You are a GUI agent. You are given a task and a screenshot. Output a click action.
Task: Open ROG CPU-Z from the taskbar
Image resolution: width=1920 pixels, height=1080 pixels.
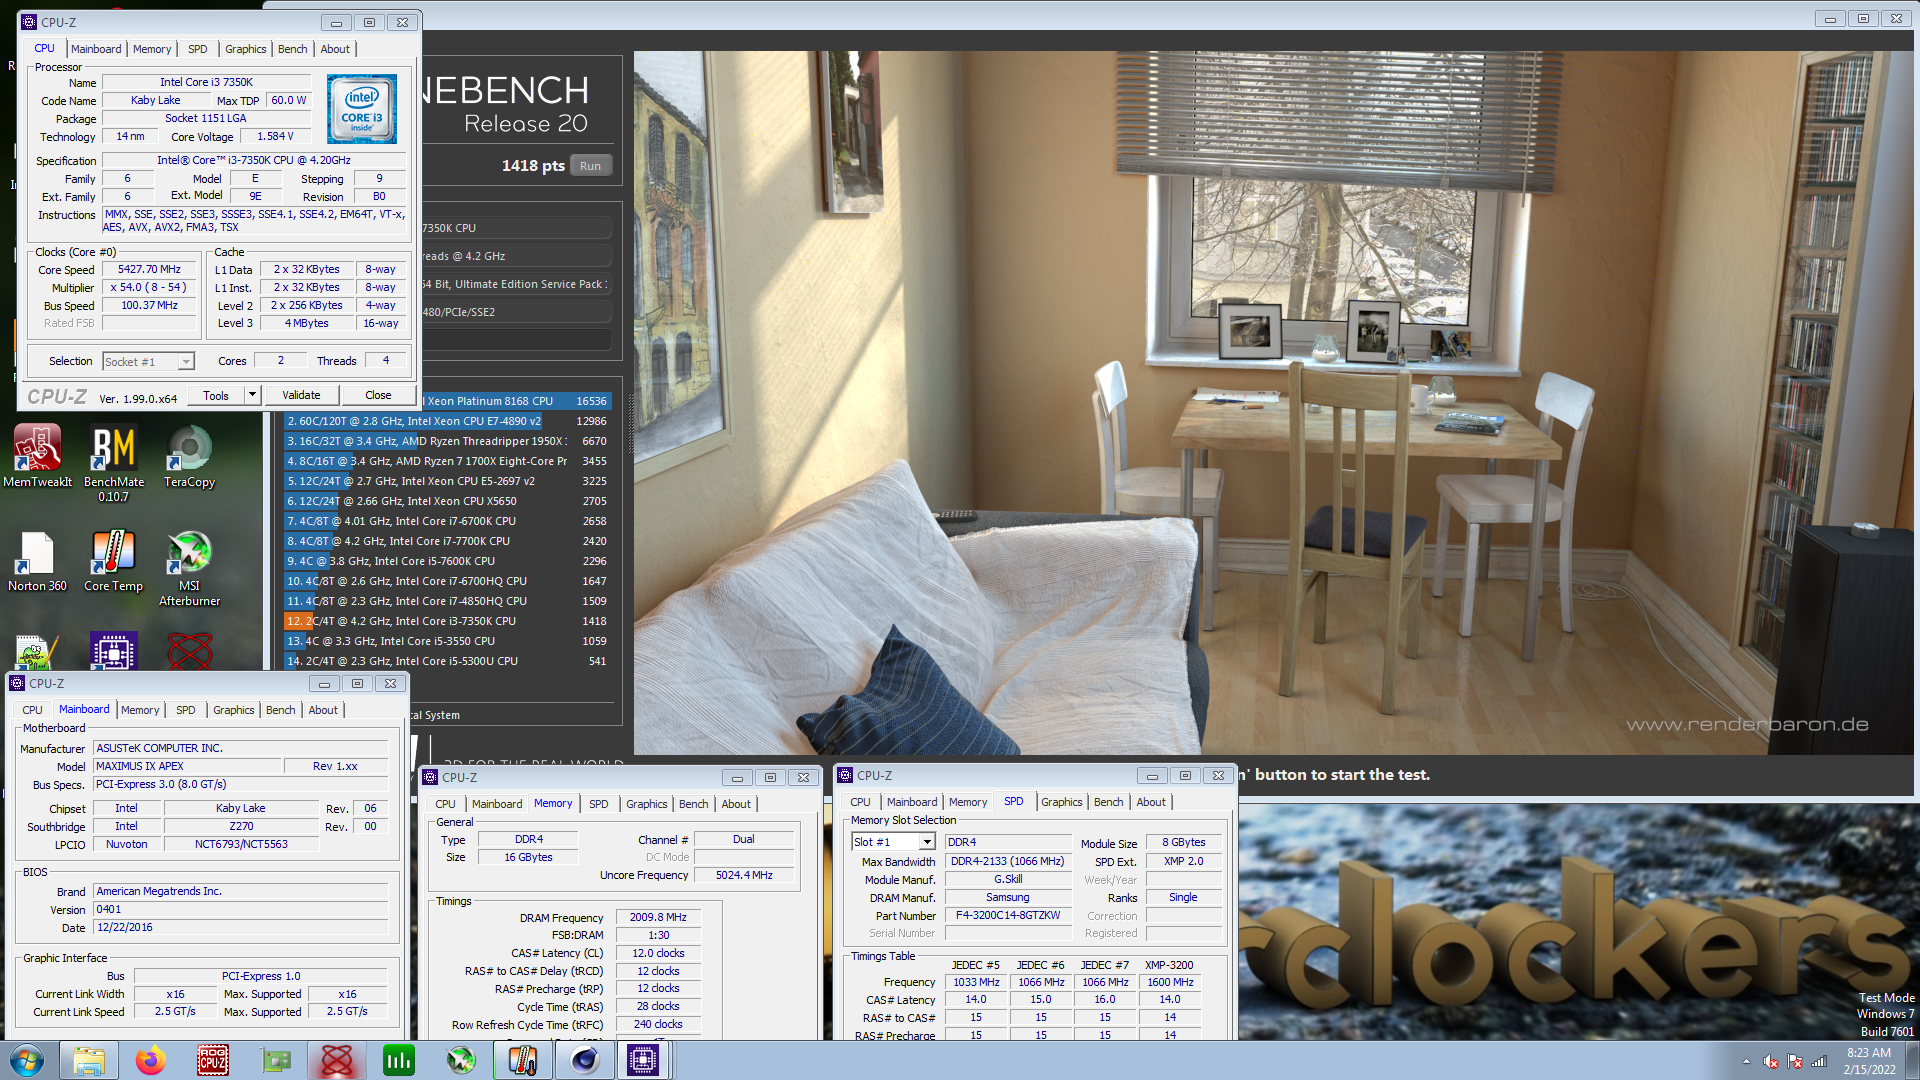tap(213, 1060)
